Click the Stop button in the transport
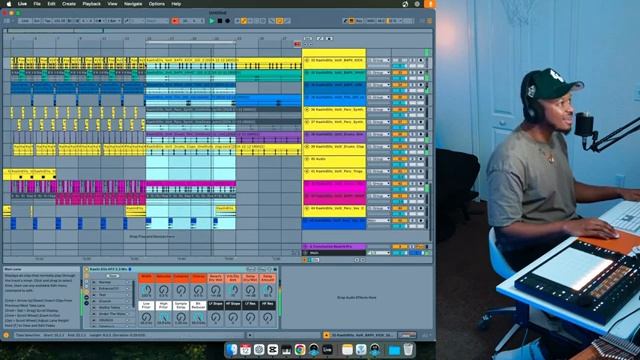The height and width of the screenshot is (360, 640). (220, 21)
